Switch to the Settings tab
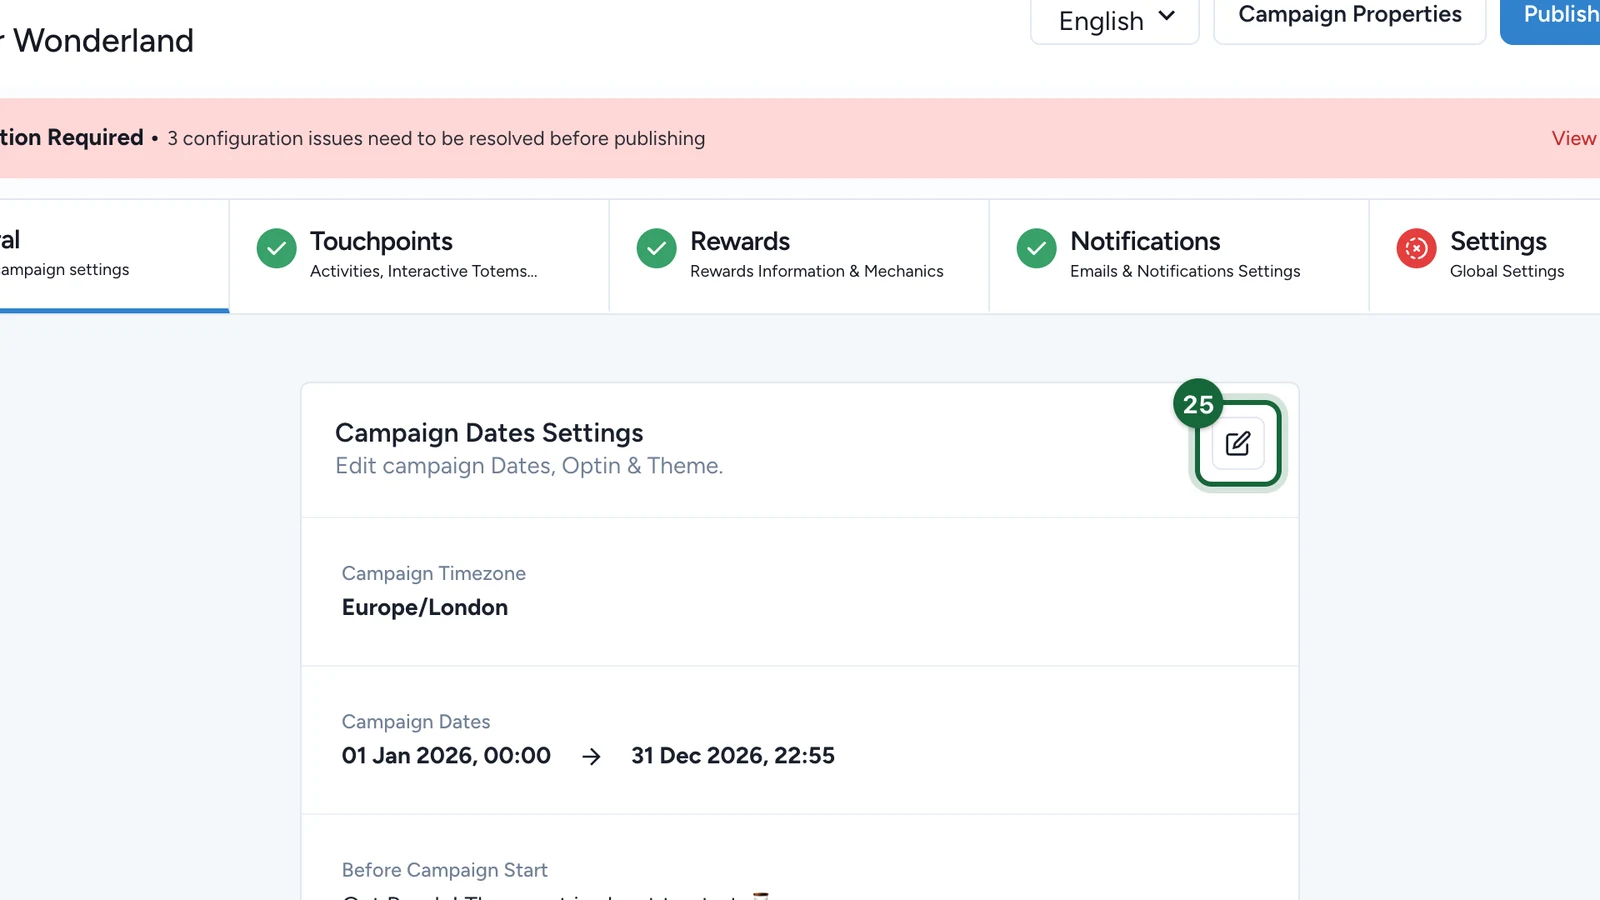Screen dimensions: 1600x900 (x=1485, y=256)
